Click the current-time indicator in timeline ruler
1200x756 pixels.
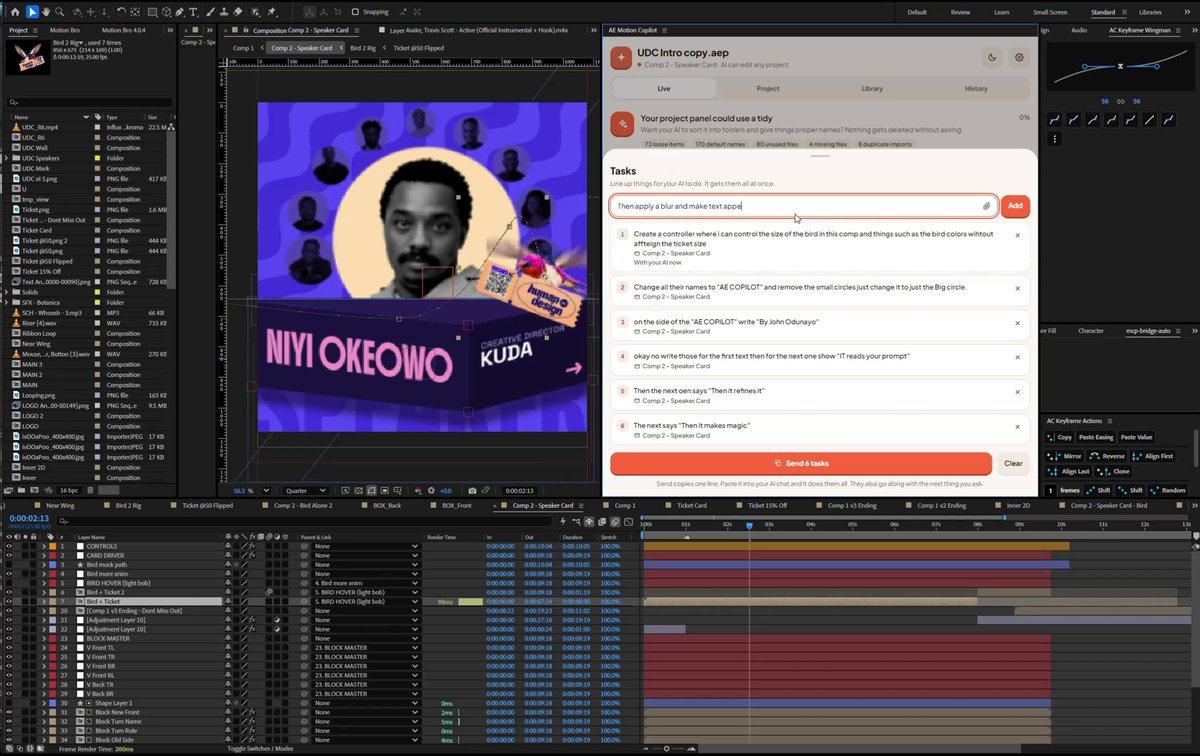click(749, 525)
